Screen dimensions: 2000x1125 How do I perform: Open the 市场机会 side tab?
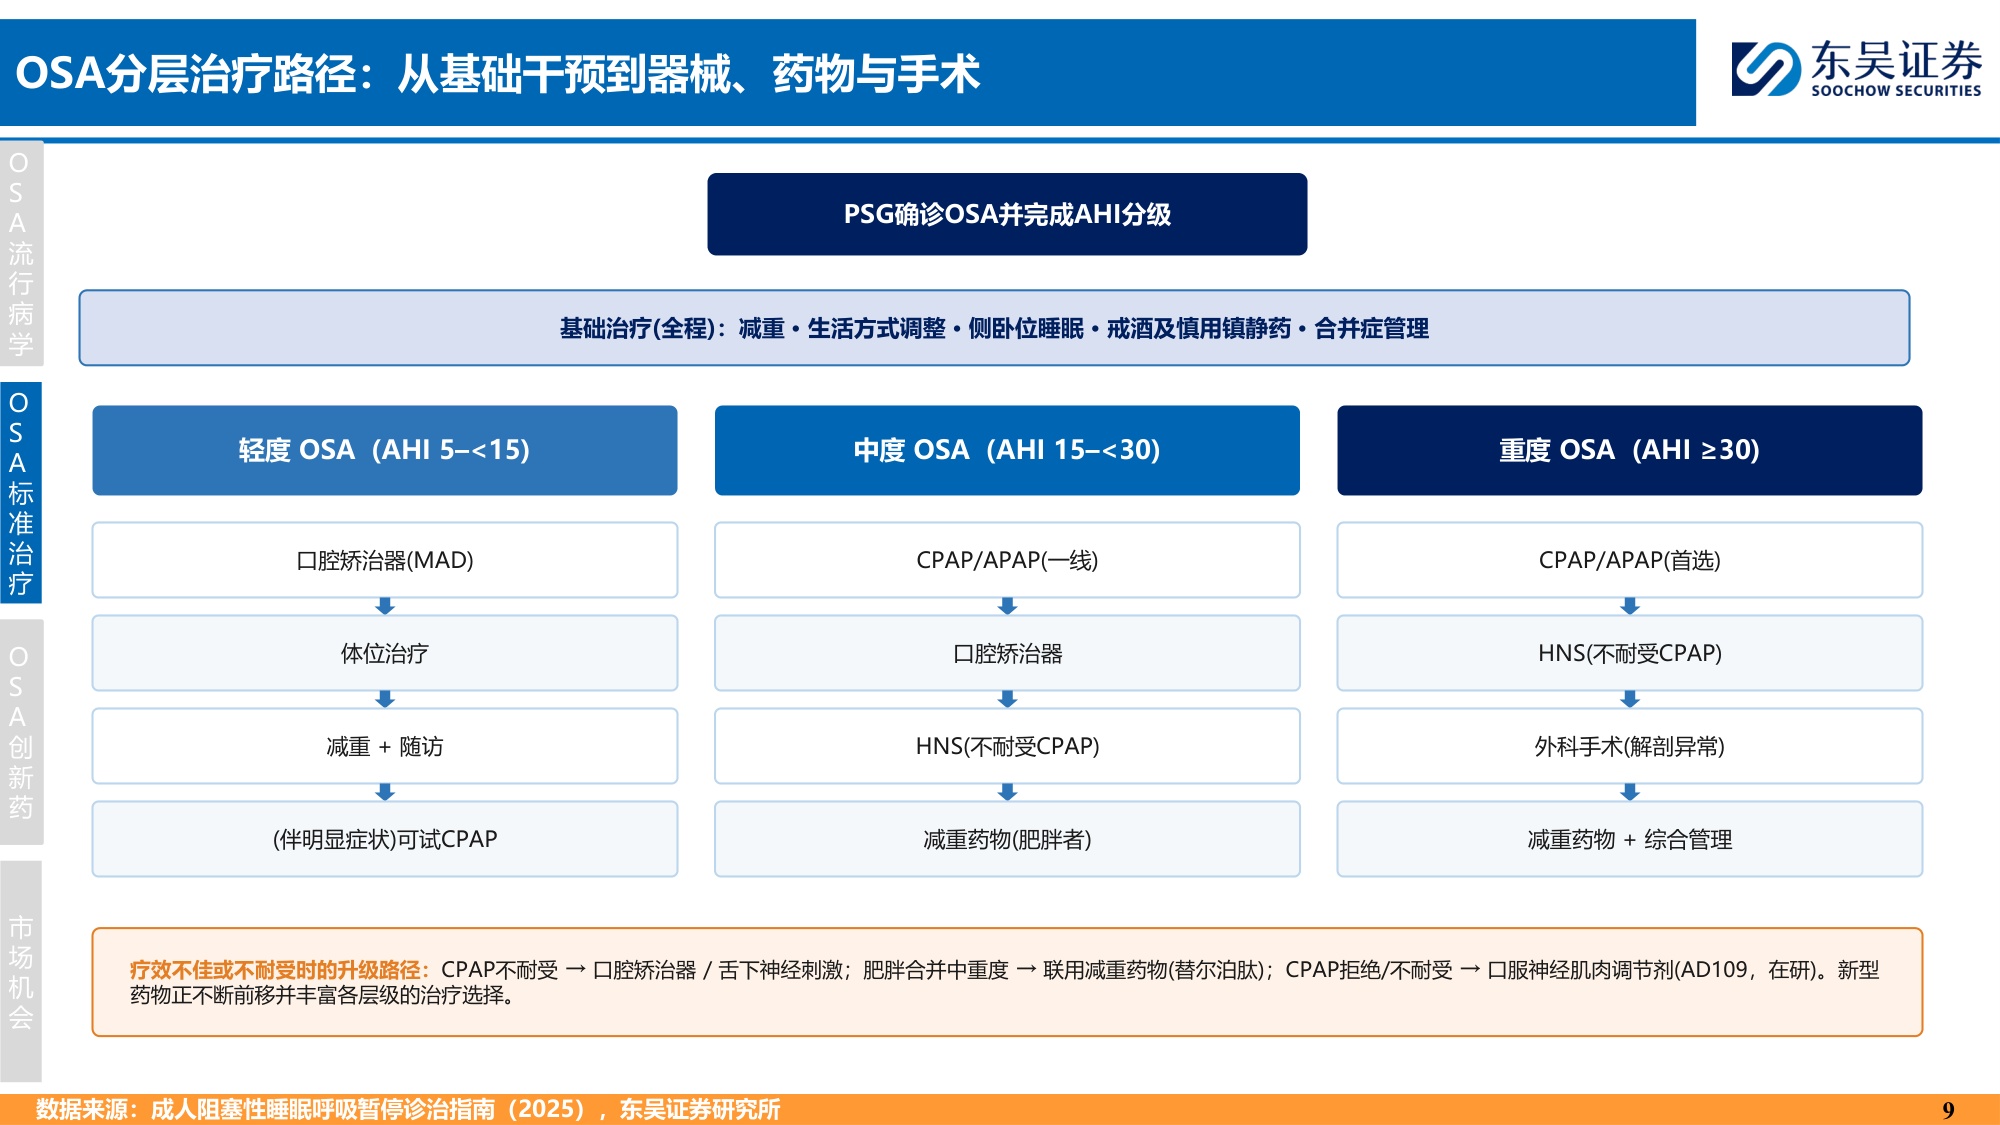click(21, 971)
